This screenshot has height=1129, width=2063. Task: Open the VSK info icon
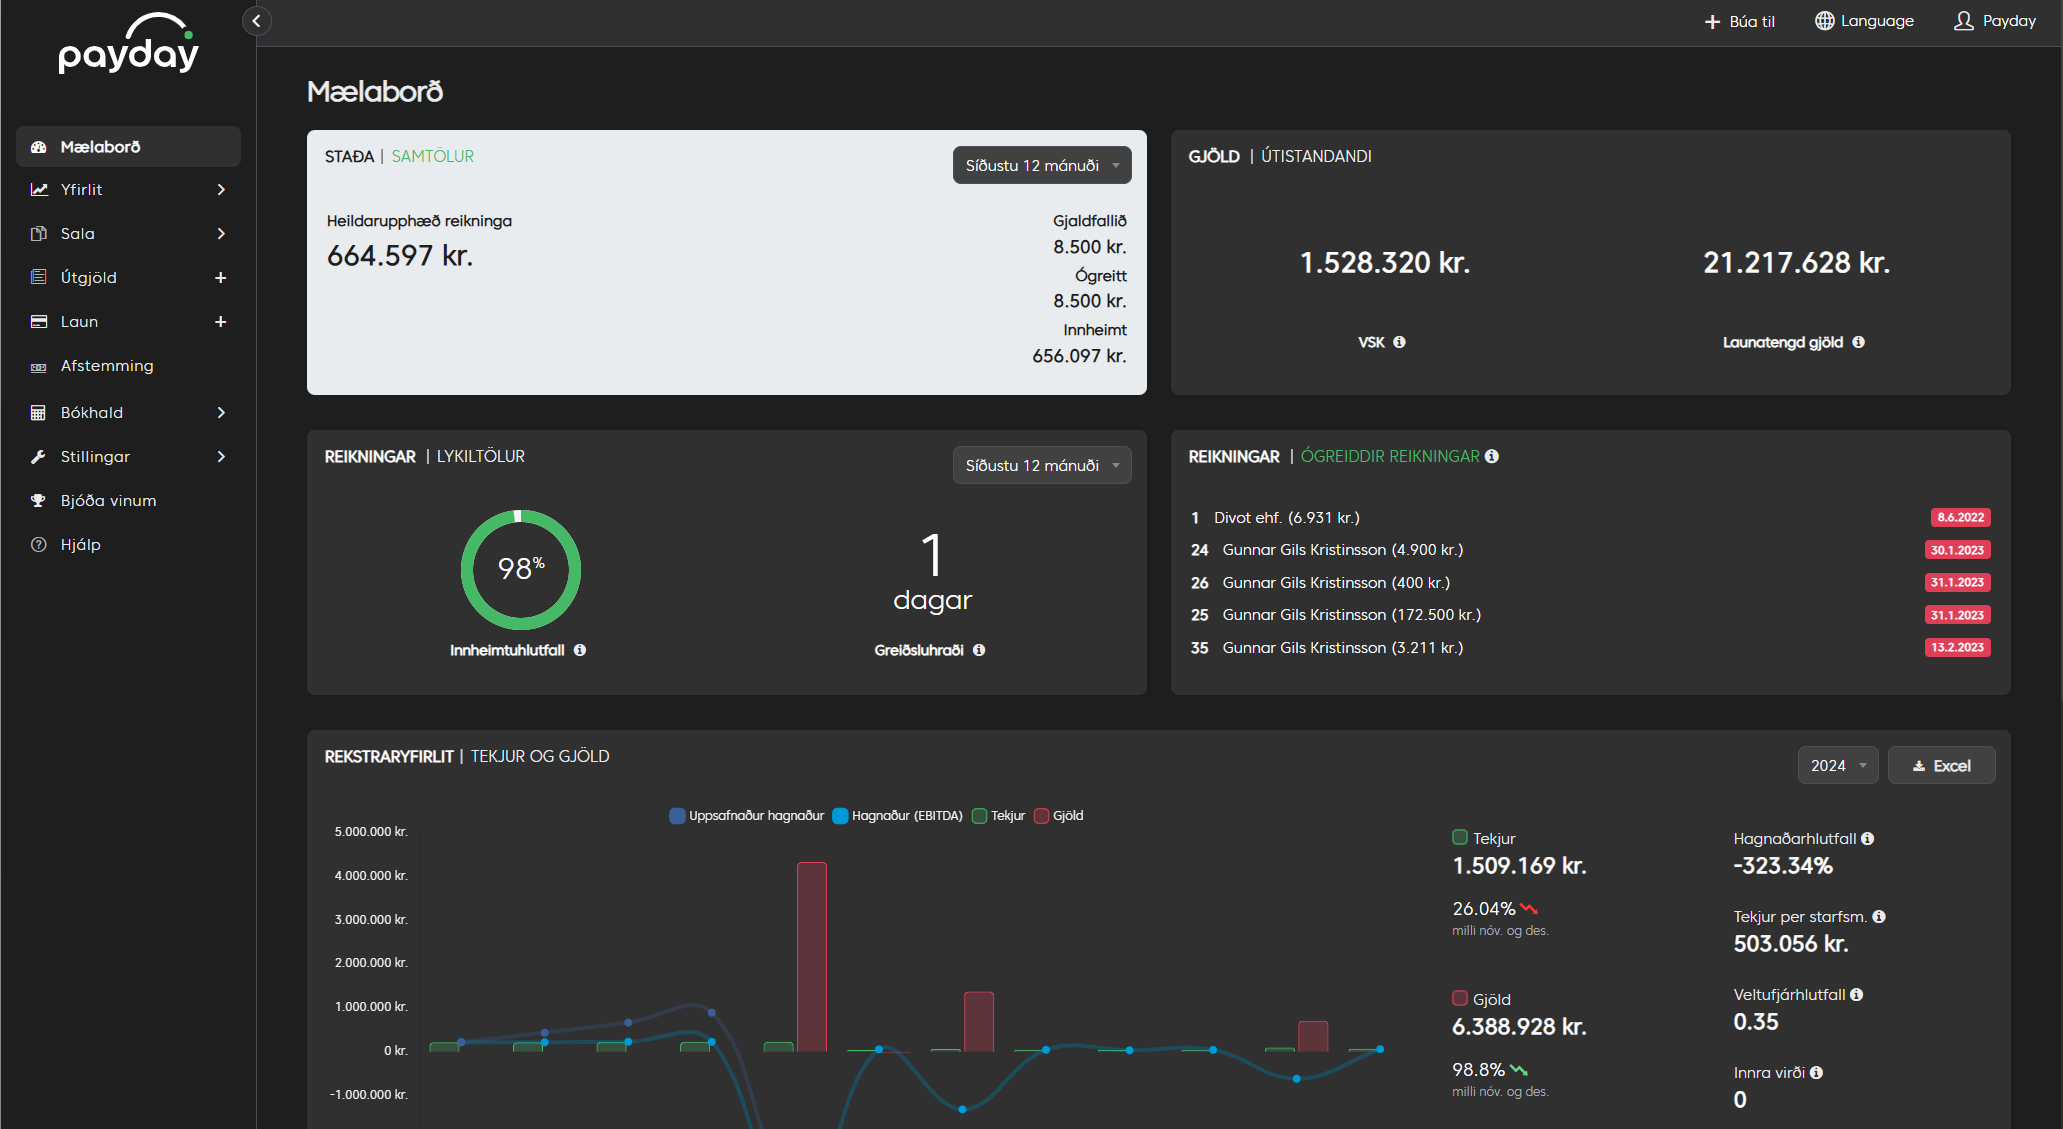[x=1399, y=342]
